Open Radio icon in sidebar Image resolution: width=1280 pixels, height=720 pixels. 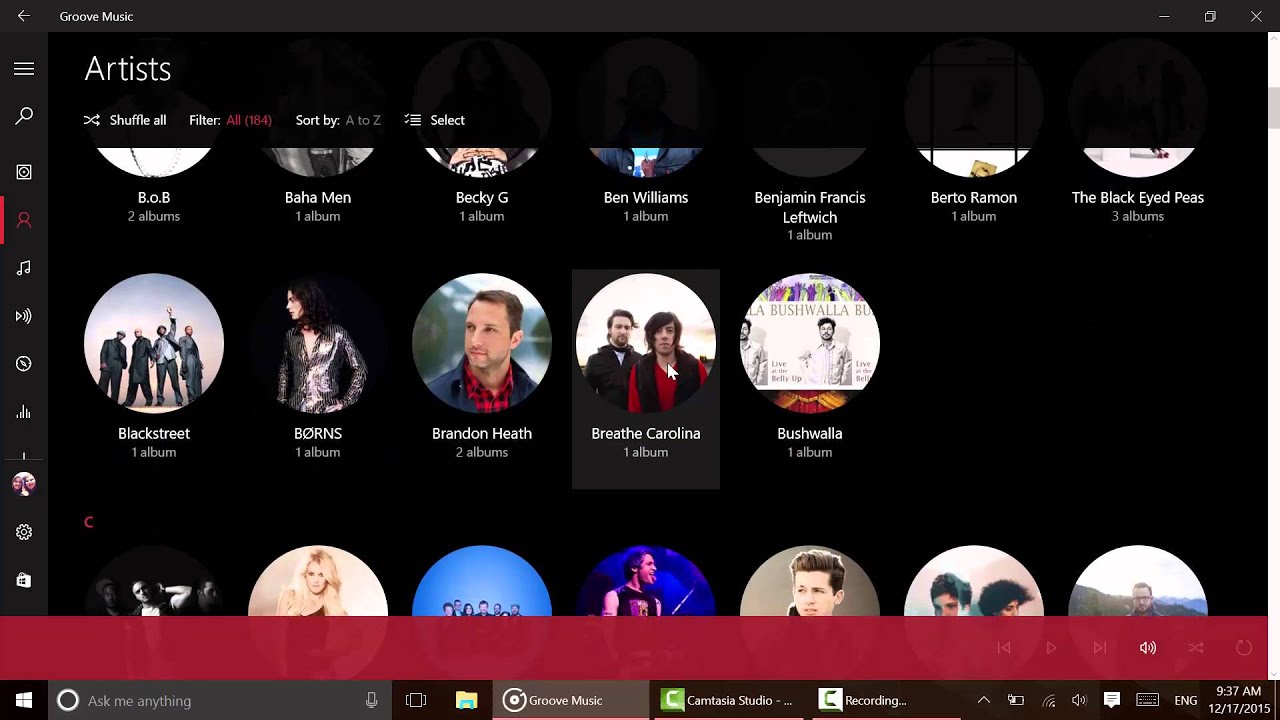coord(24,316)
